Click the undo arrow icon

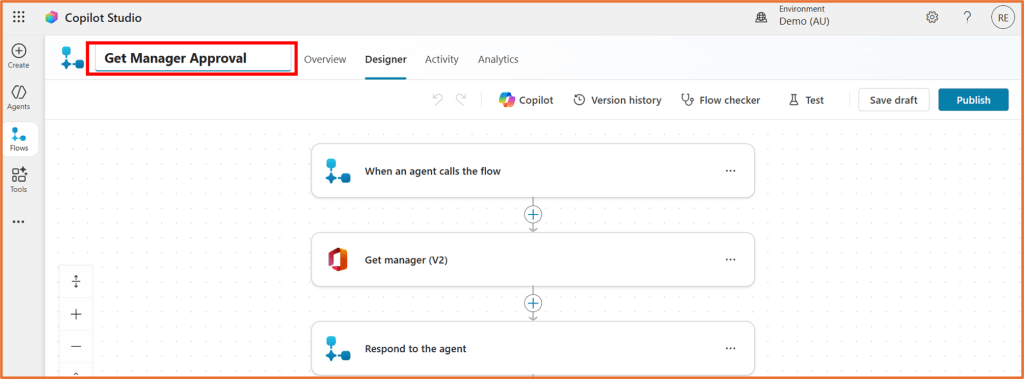tap(438, 100)
